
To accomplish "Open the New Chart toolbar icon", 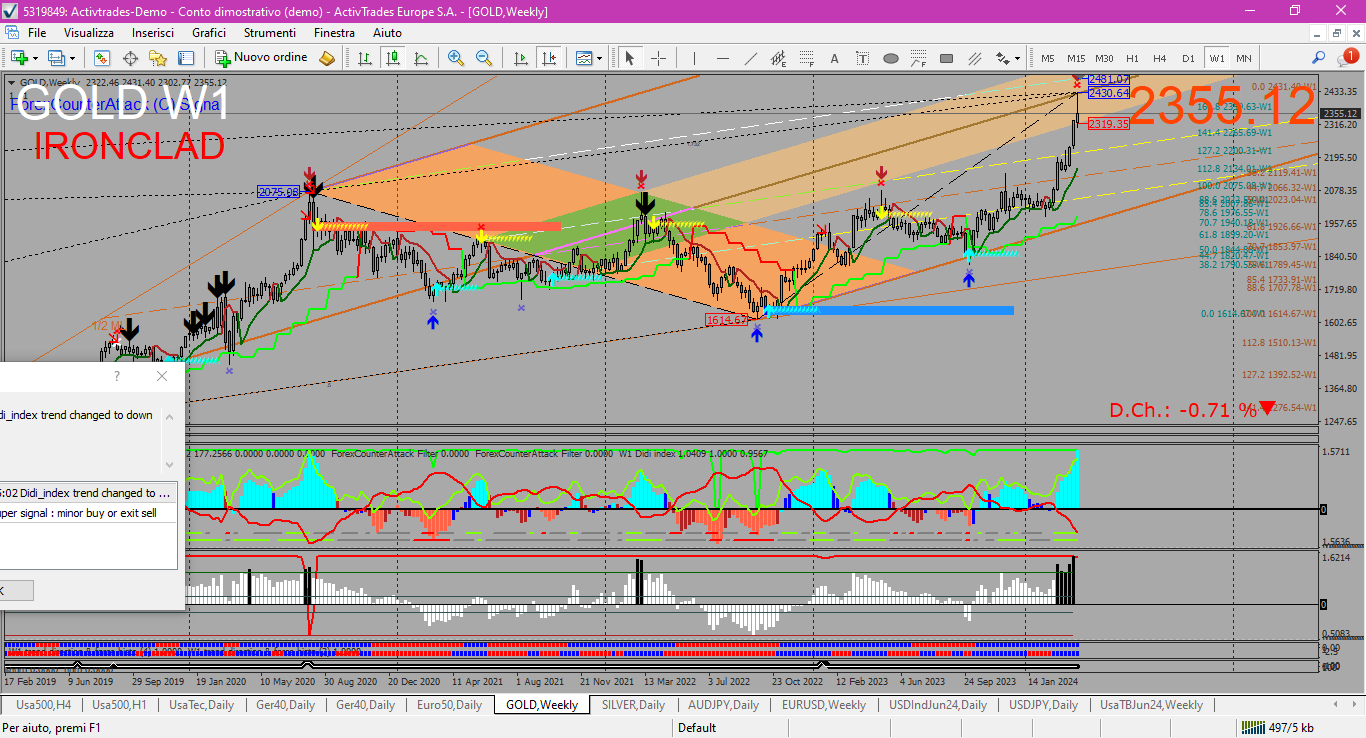I will coord(19,58).
